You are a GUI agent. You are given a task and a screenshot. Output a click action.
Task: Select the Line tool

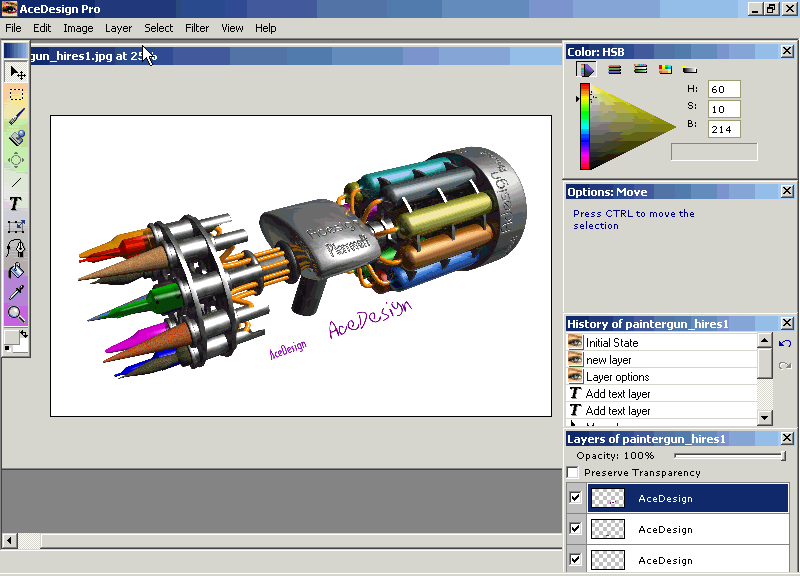16,182
